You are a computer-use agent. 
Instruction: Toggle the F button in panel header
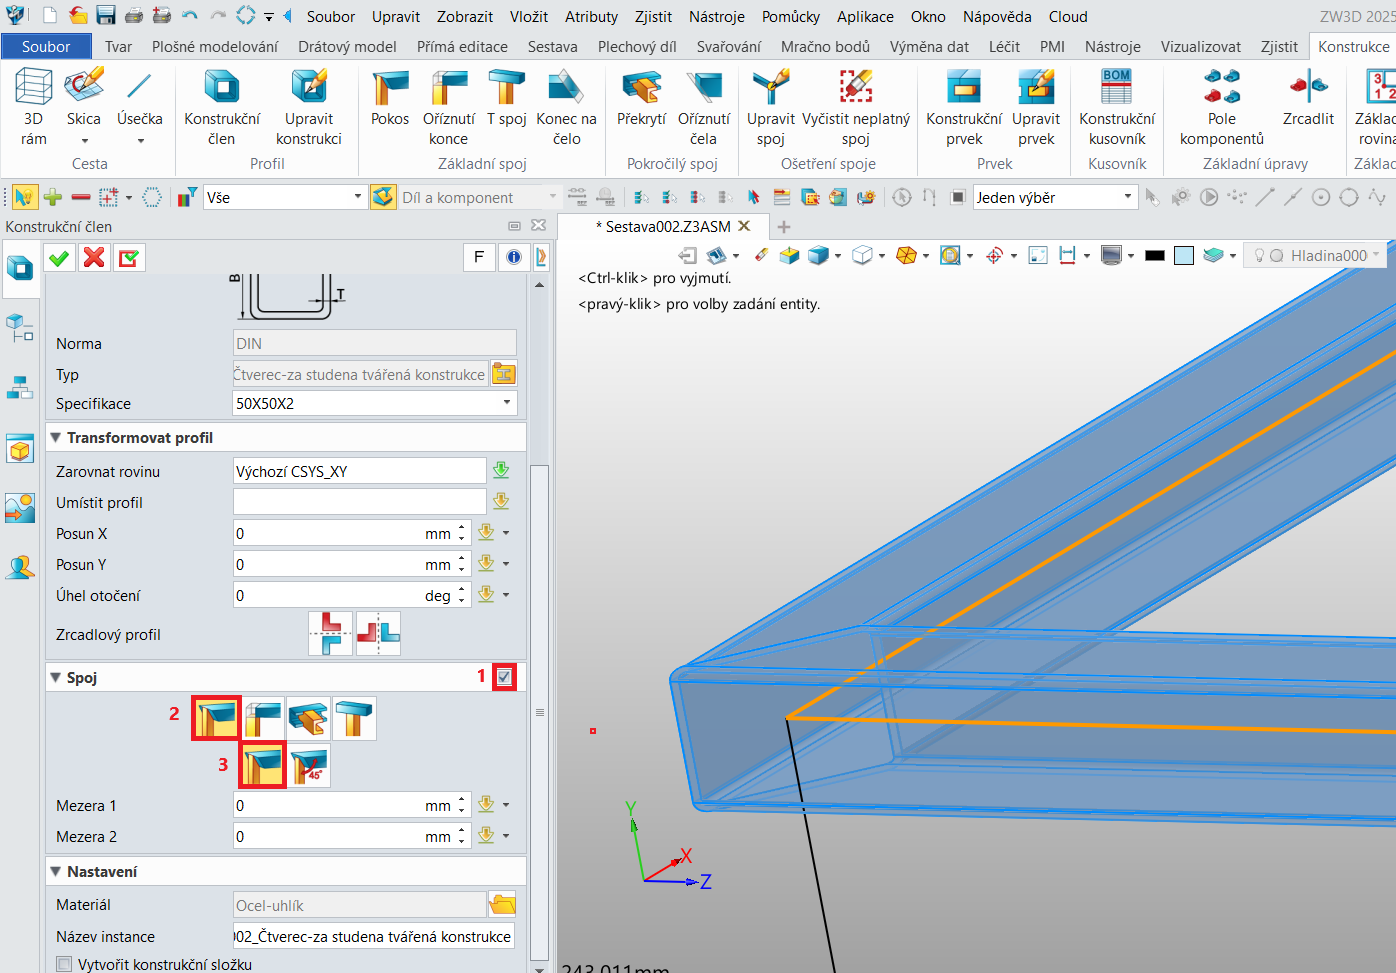pos(479,257)
